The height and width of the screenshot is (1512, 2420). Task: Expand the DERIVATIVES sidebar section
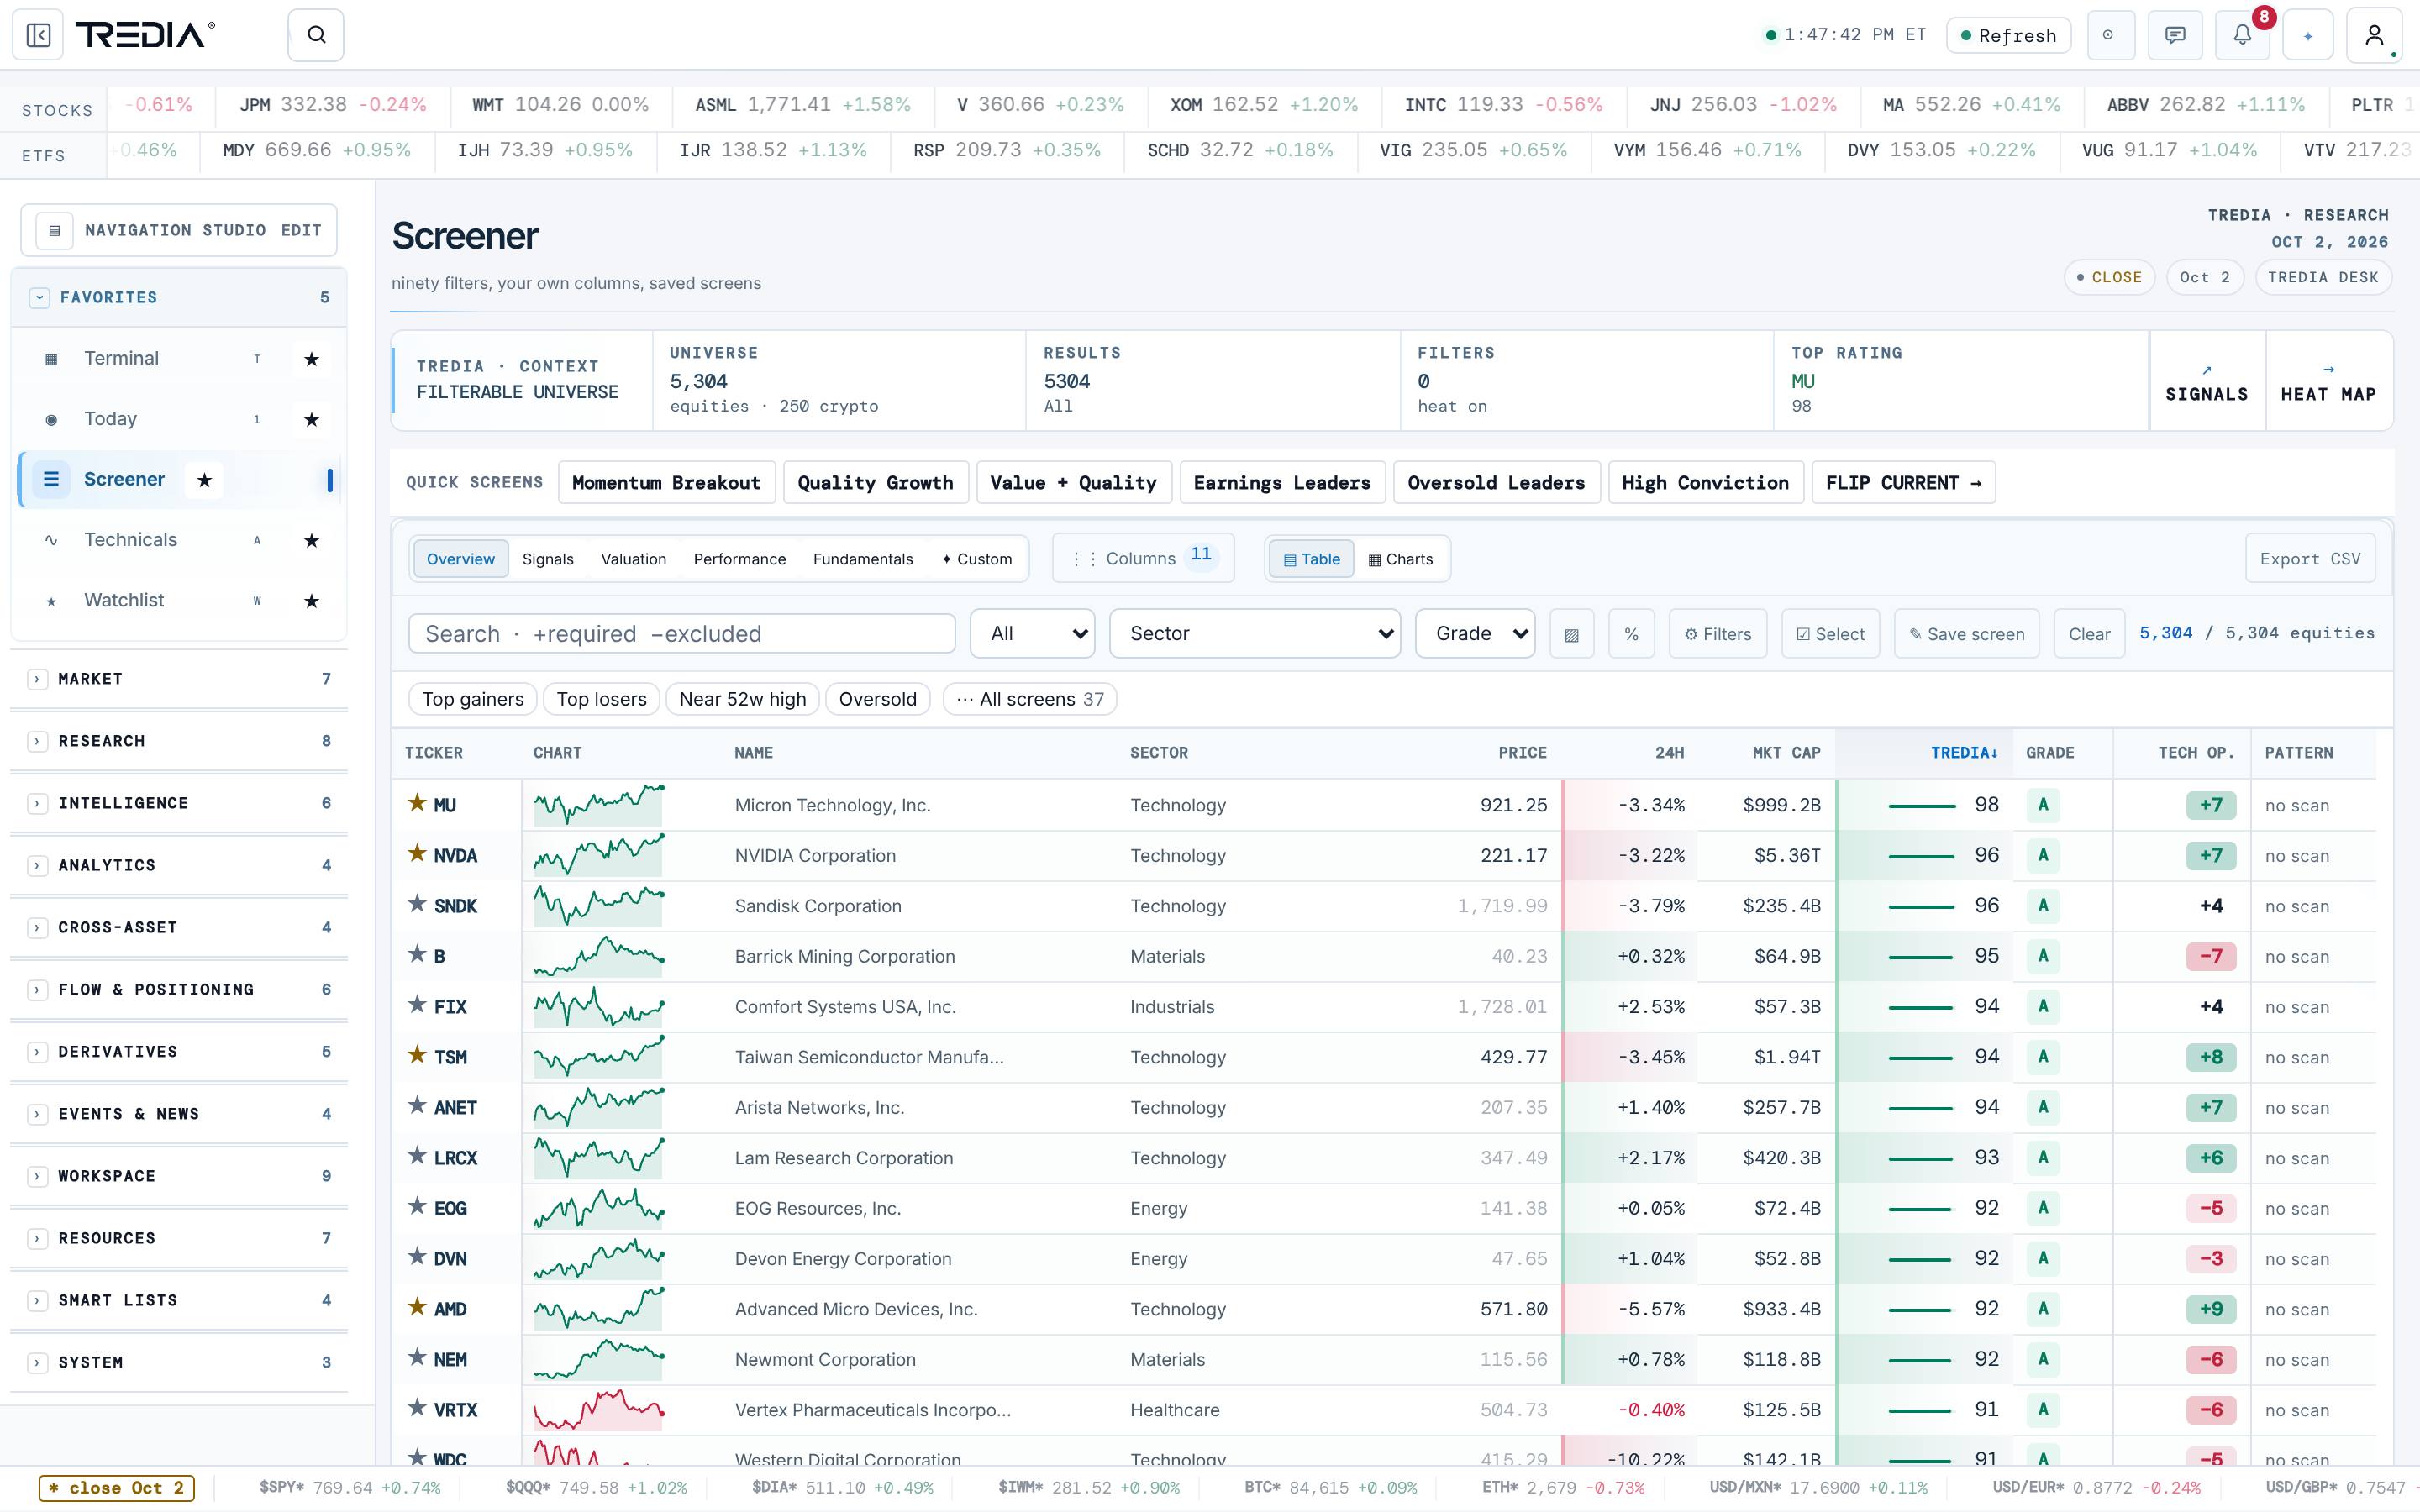179,1052
